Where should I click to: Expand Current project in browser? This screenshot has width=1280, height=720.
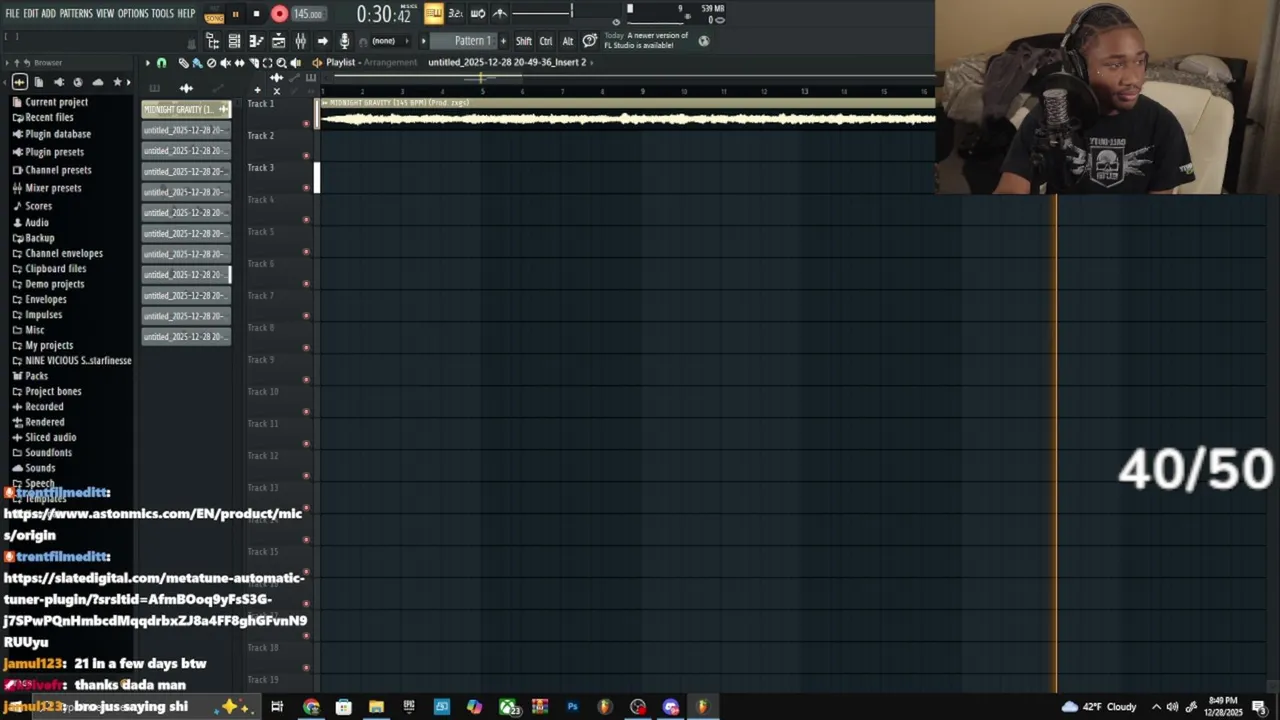(x=51, y=102)
